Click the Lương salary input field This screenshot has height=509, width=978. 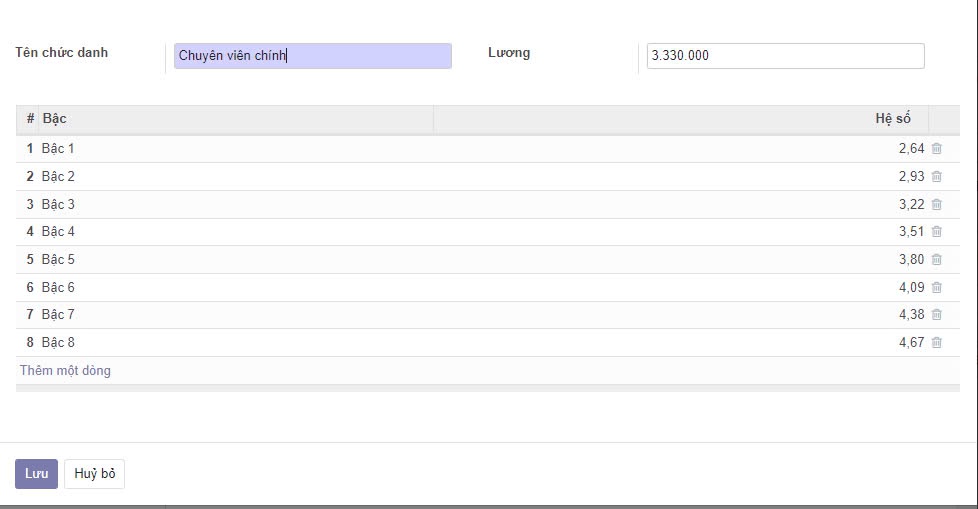click(x=785, y=56)
